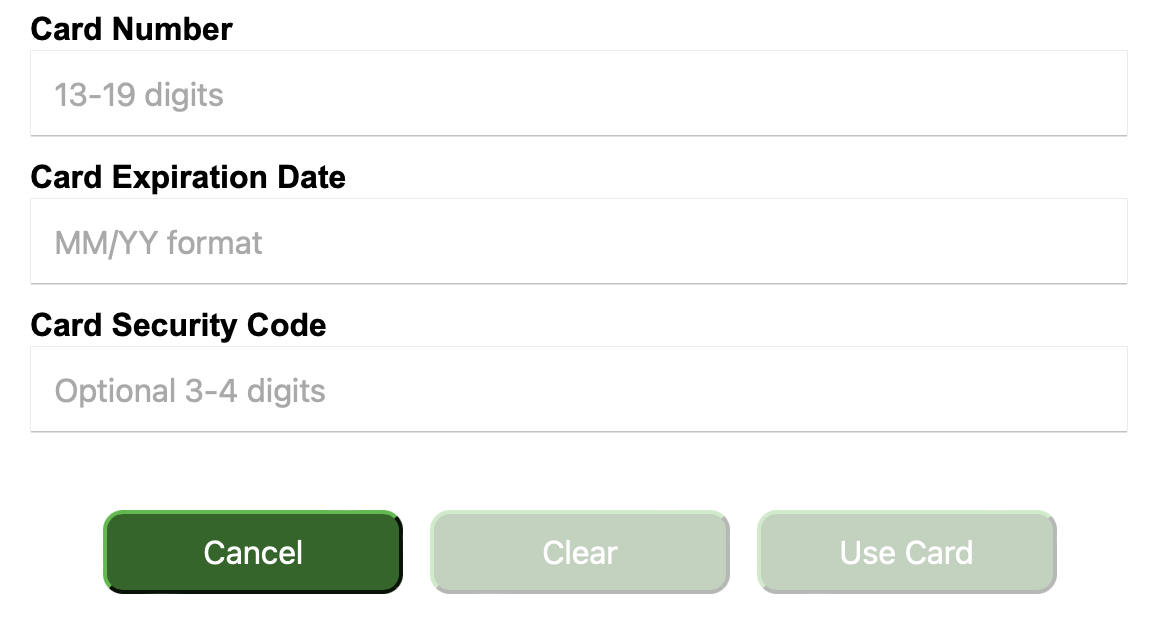Select the Card Security Code field
The image size is (1160, 640).
579,389
